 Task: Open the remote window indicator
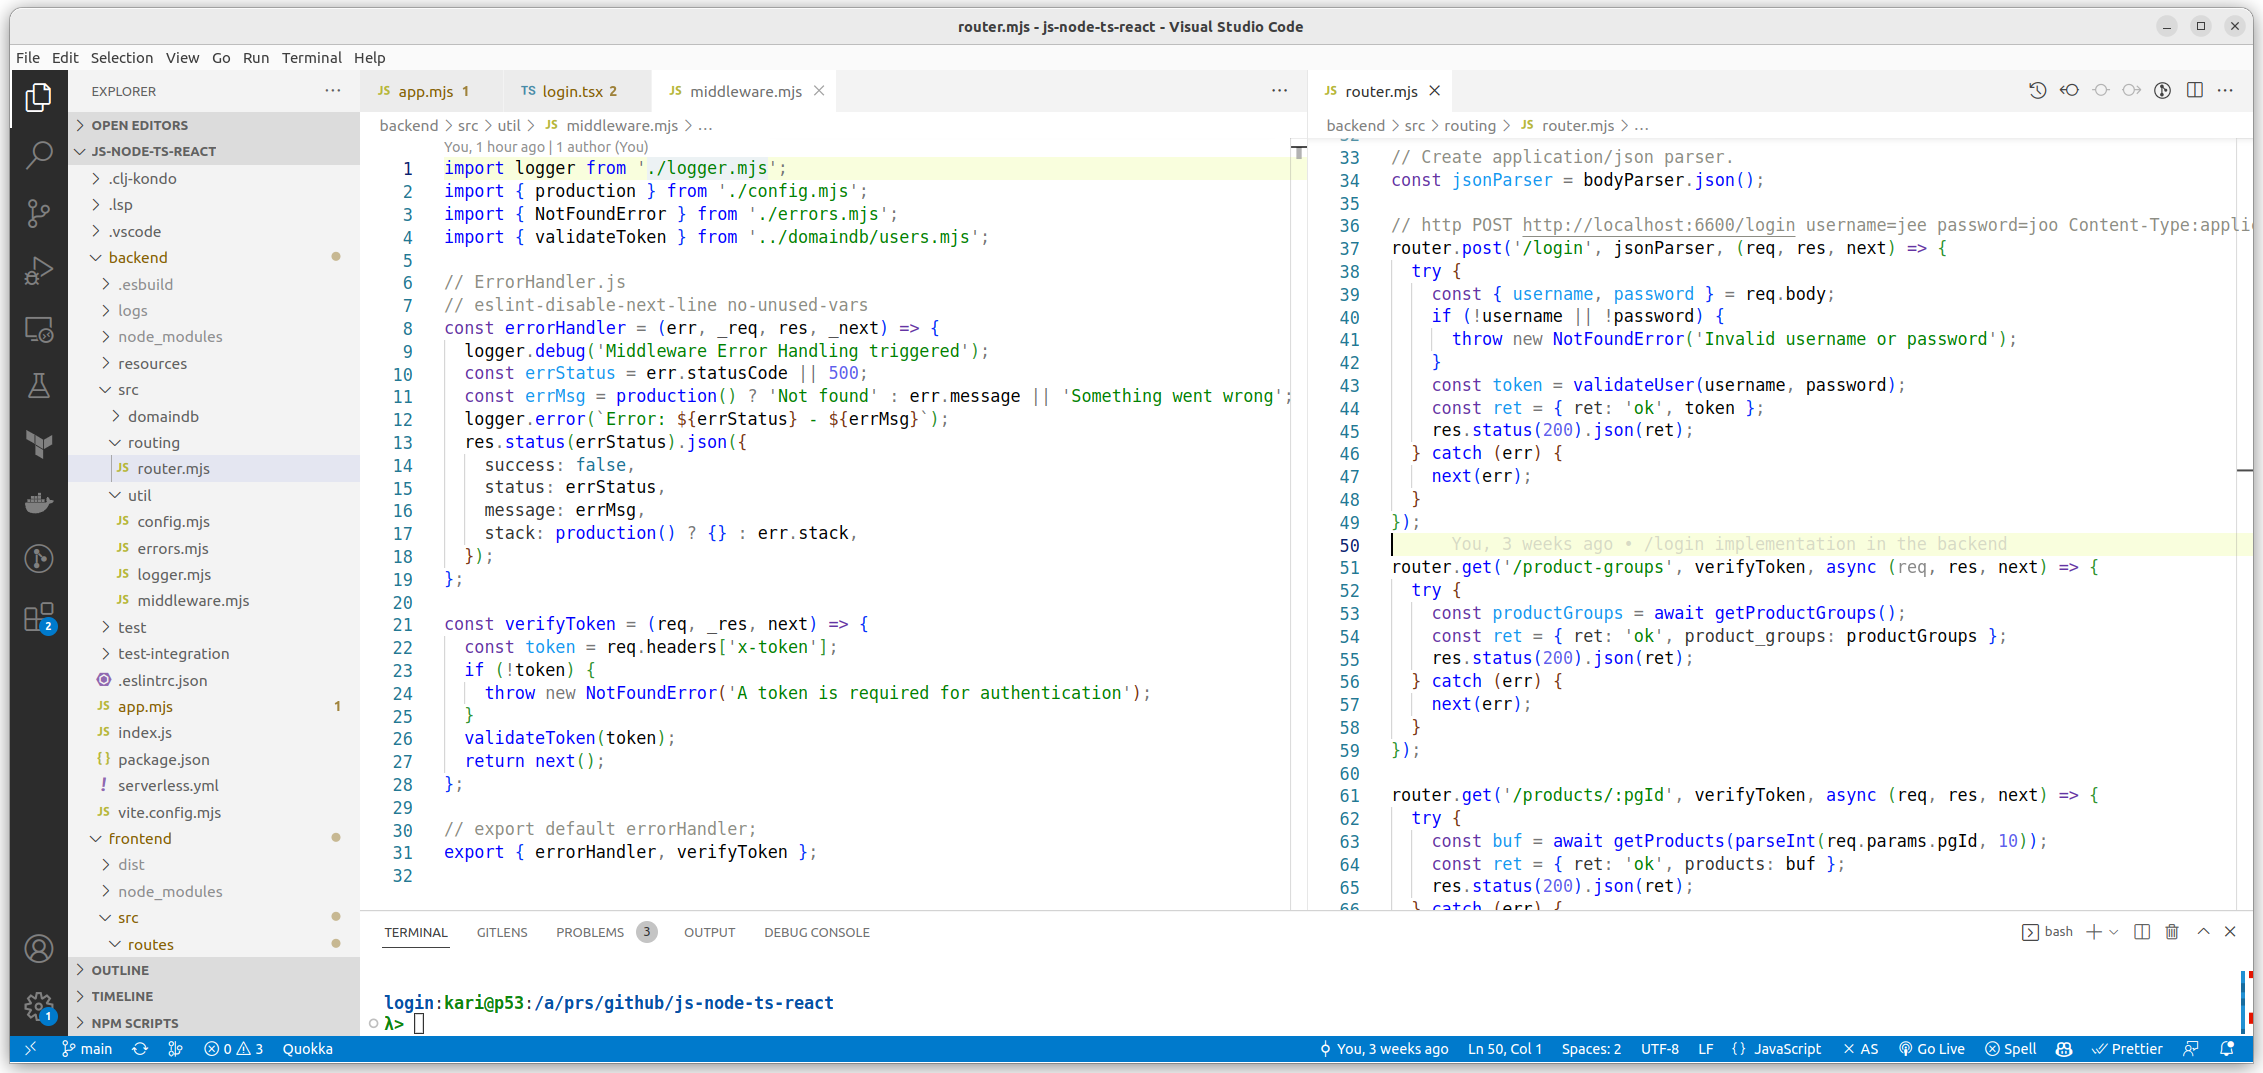pos(30,1049)
